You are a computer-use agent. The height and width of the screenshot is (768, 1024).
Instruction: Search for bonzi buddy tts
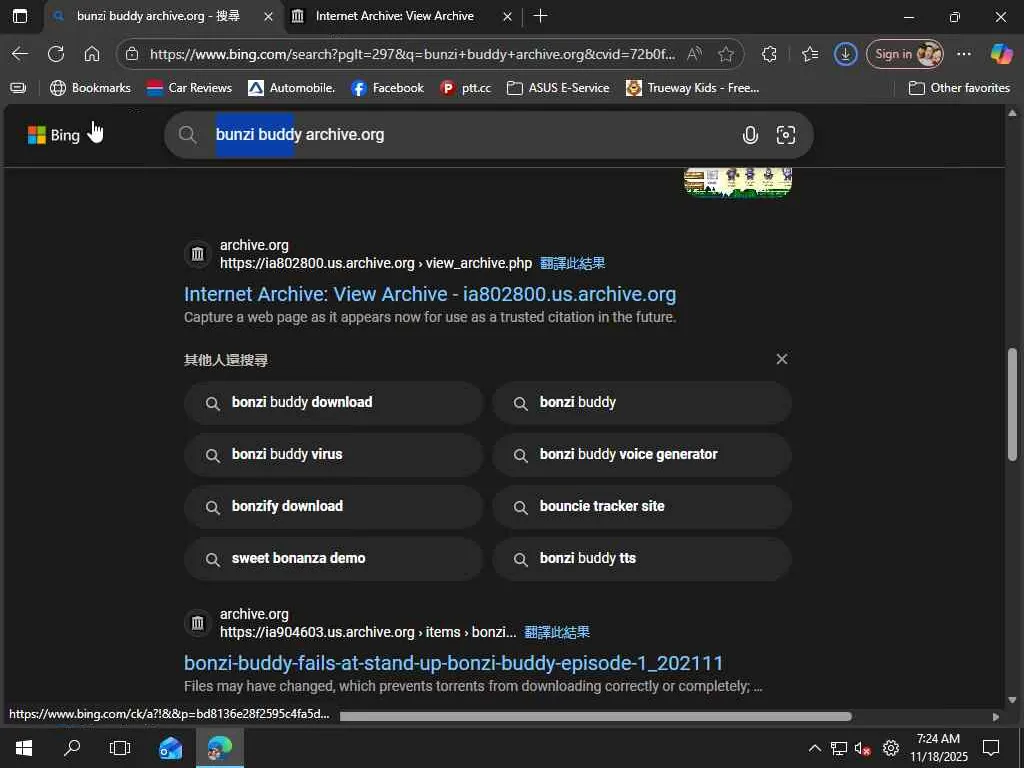click(x=642, y=558)
